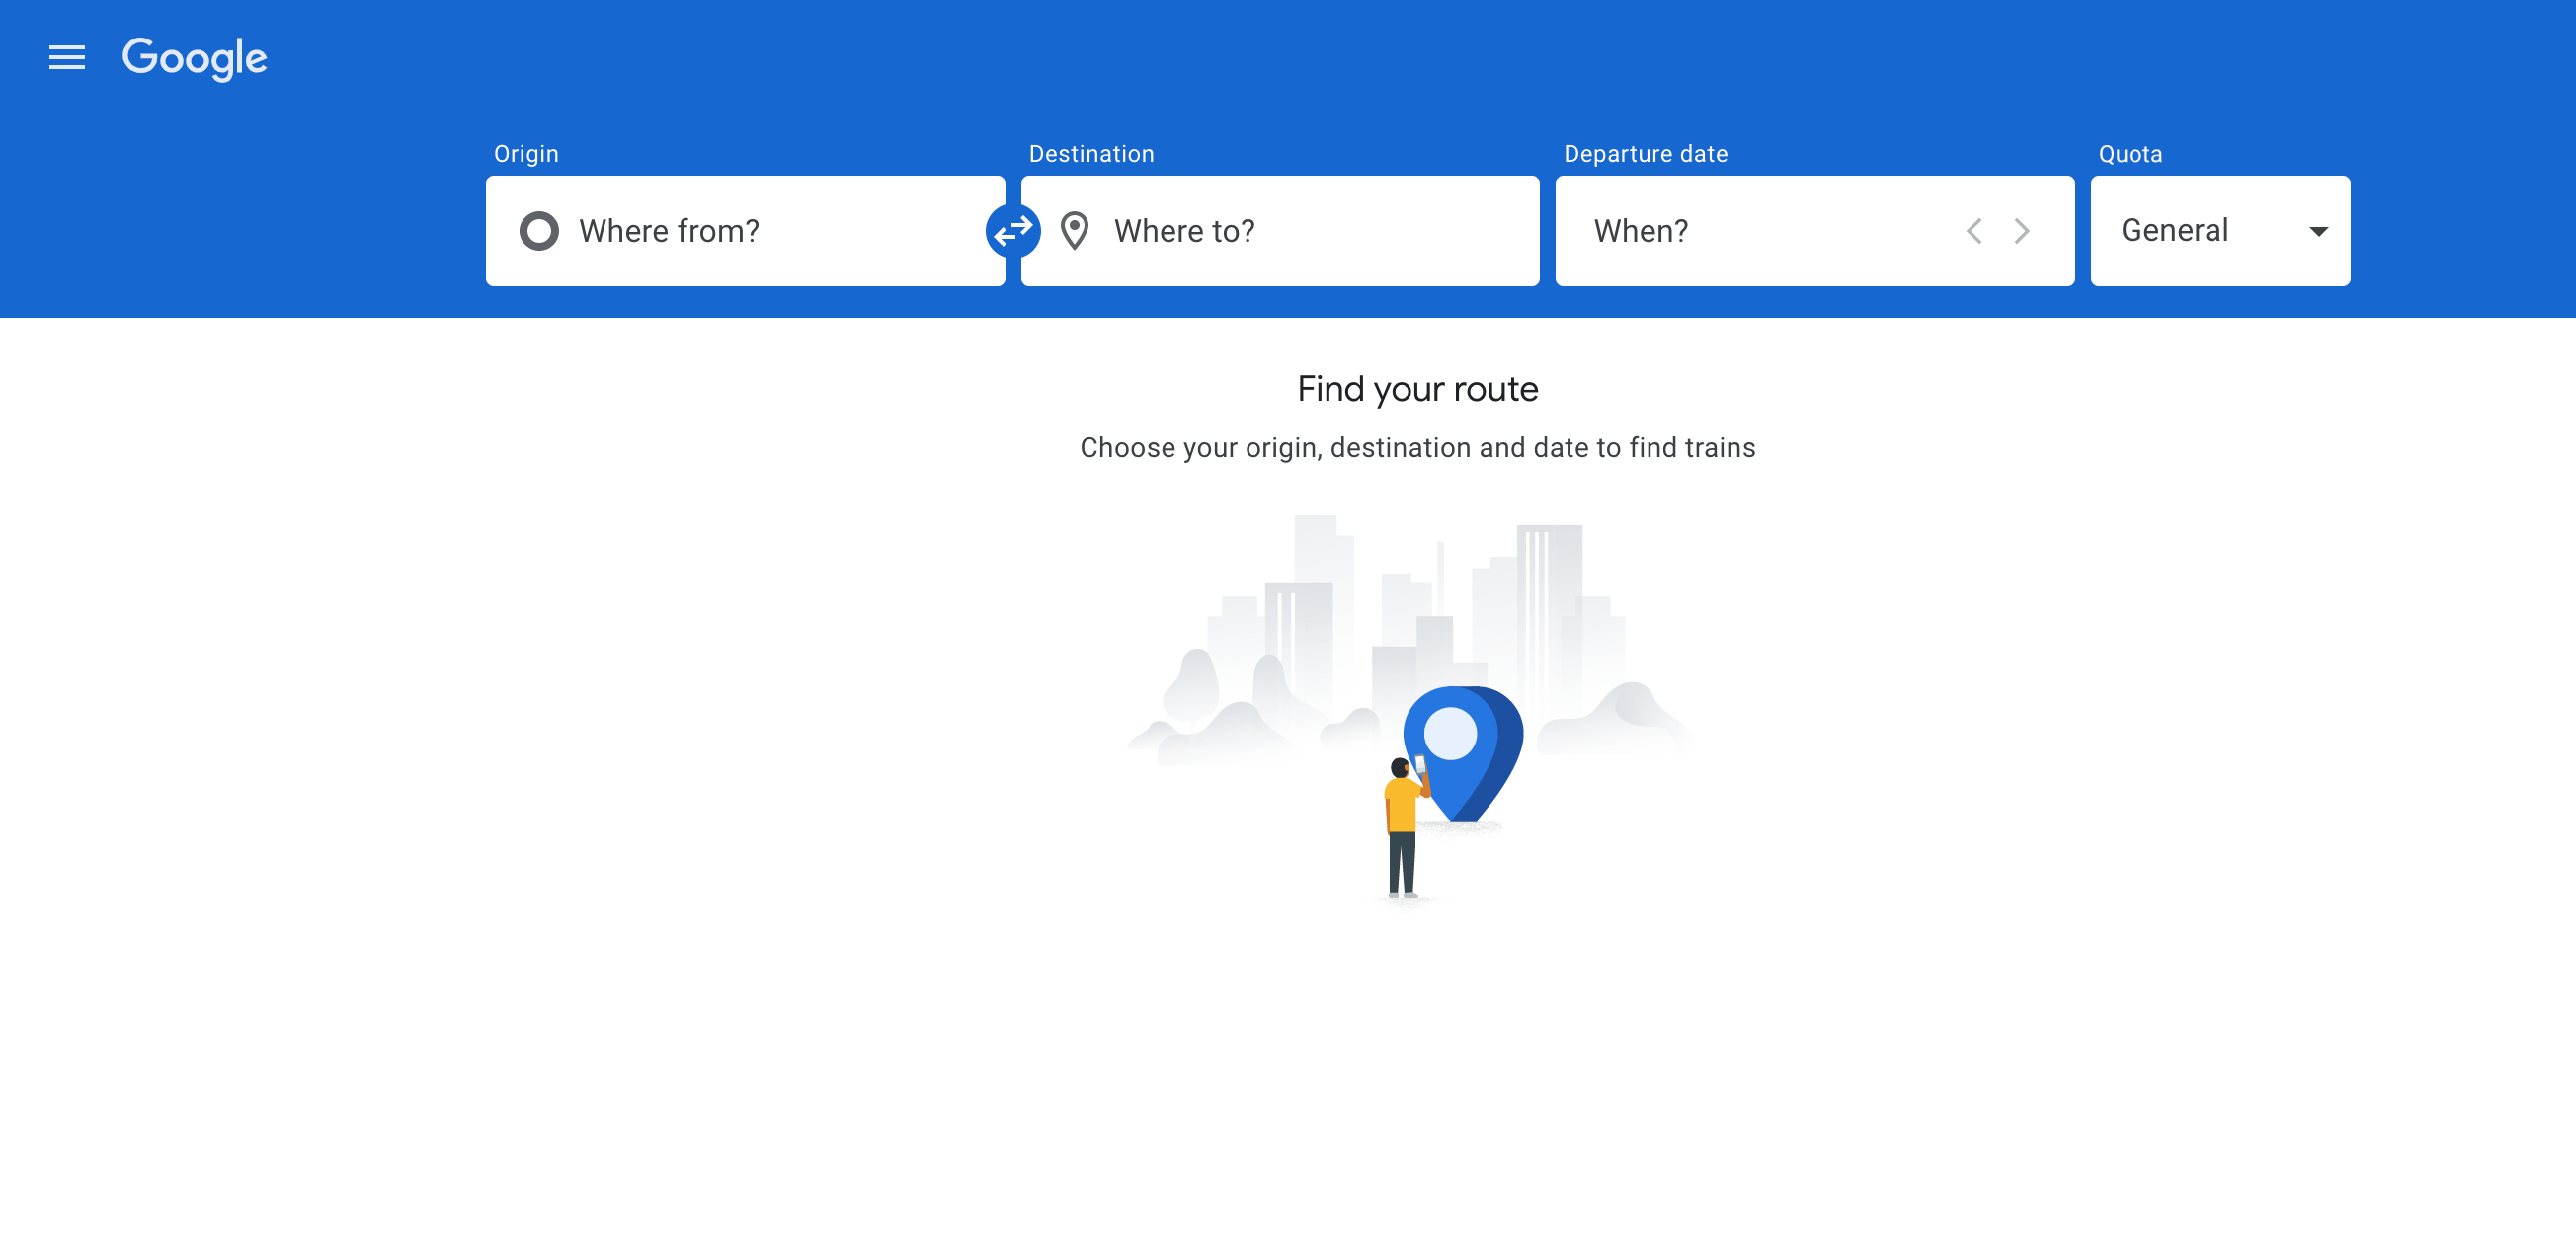Click the Origin label
Image resolution: width=2576 pixels, height=1254 pixels.
(x=526, y=154)
